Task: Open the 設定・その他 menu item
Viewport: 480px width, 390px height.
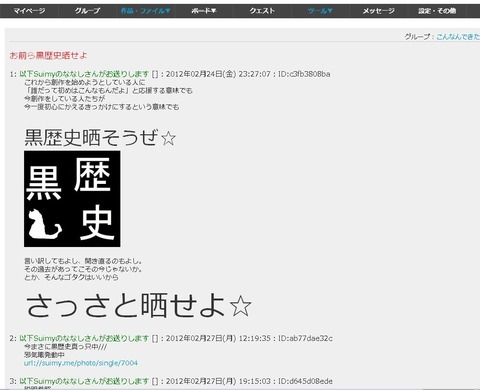Action: pyautogui.click(x=437, y=11)
